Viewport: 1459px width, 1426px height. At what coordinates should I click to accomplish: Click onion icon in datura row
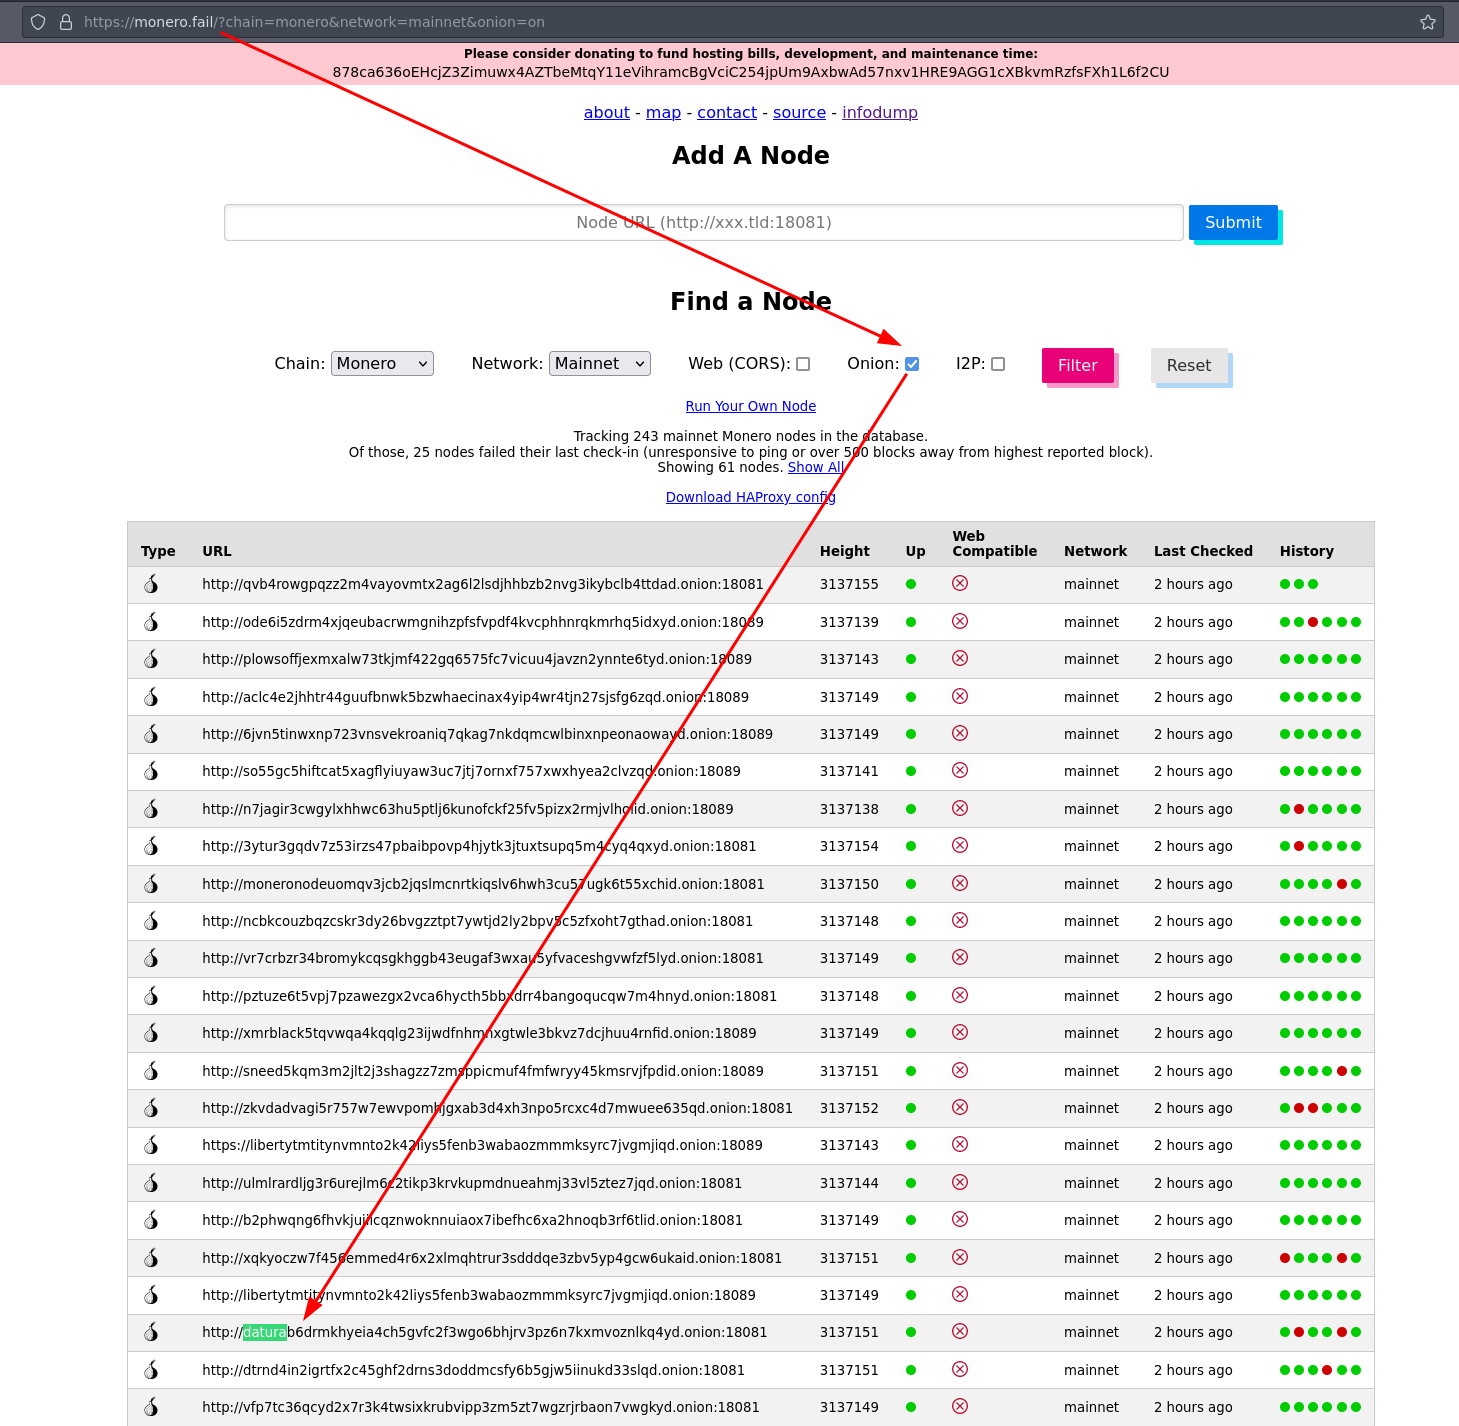point(151,1332)
